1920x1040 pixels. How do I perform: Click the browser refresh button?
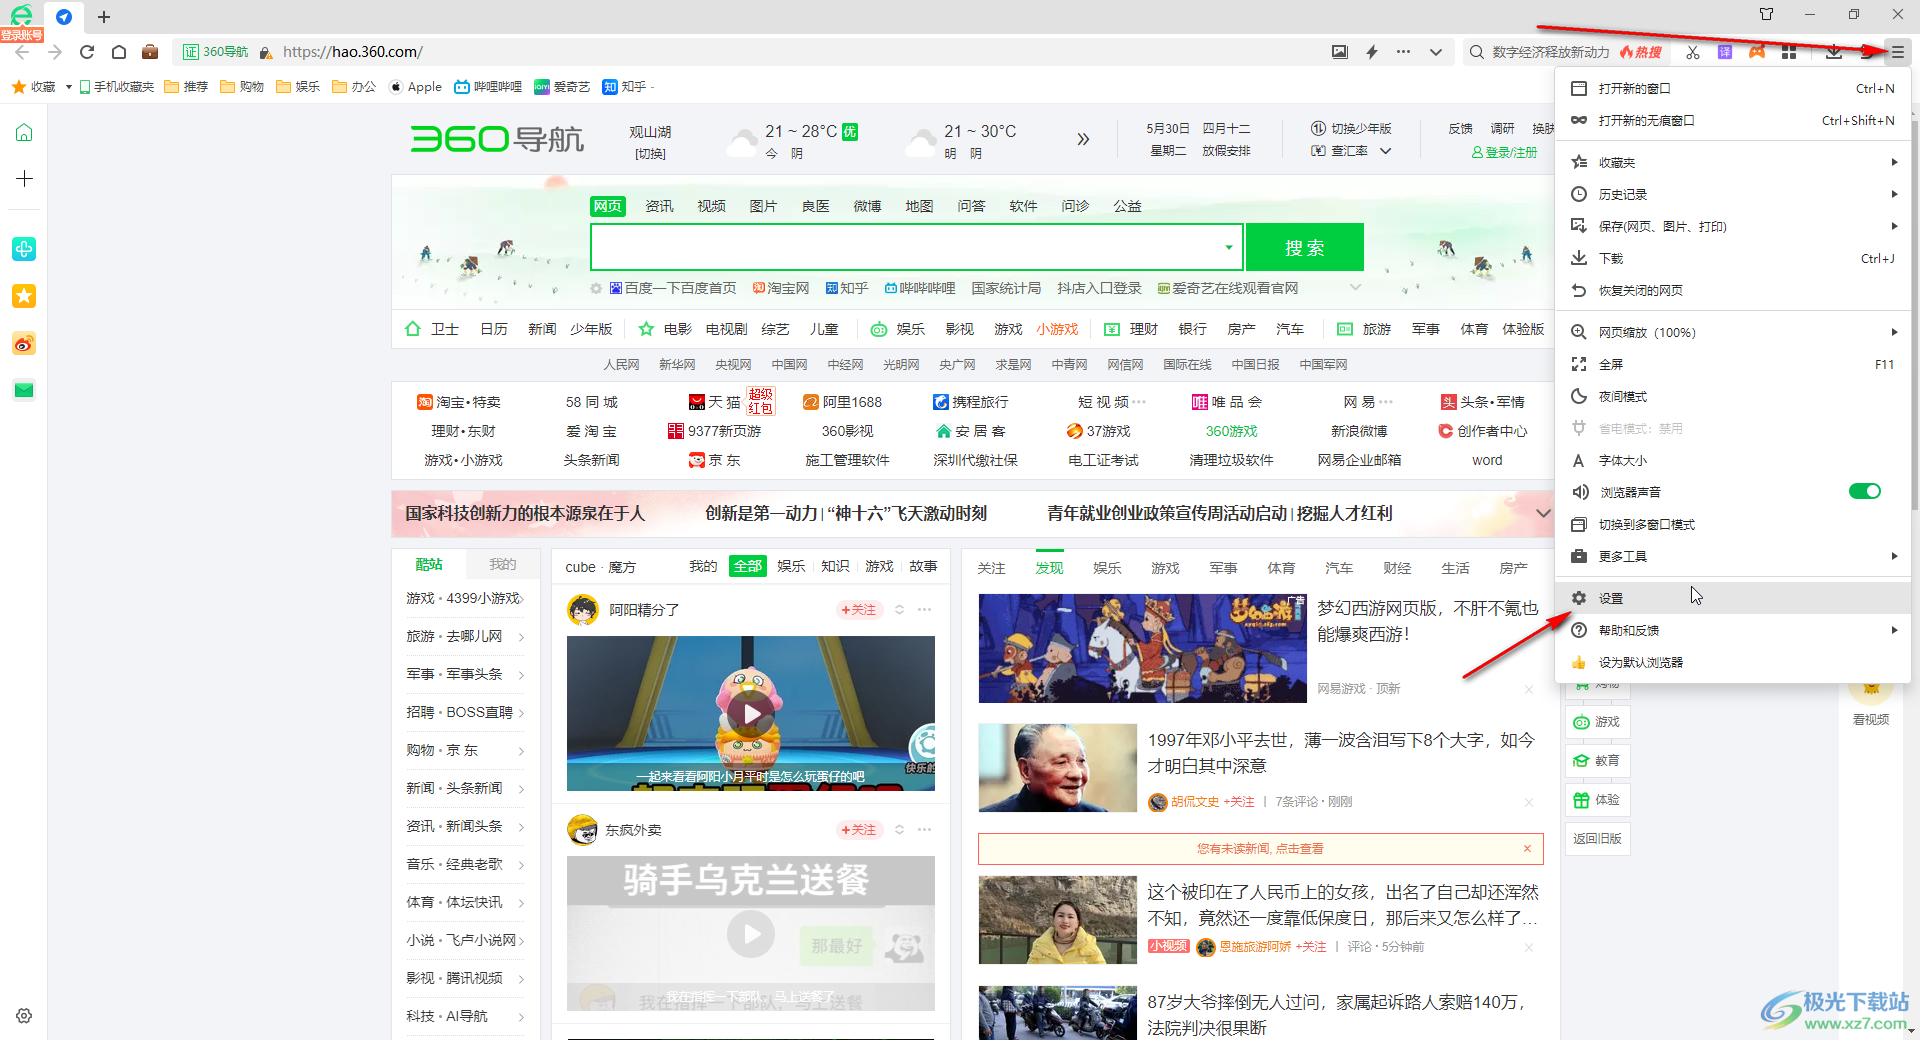[87, 52]
